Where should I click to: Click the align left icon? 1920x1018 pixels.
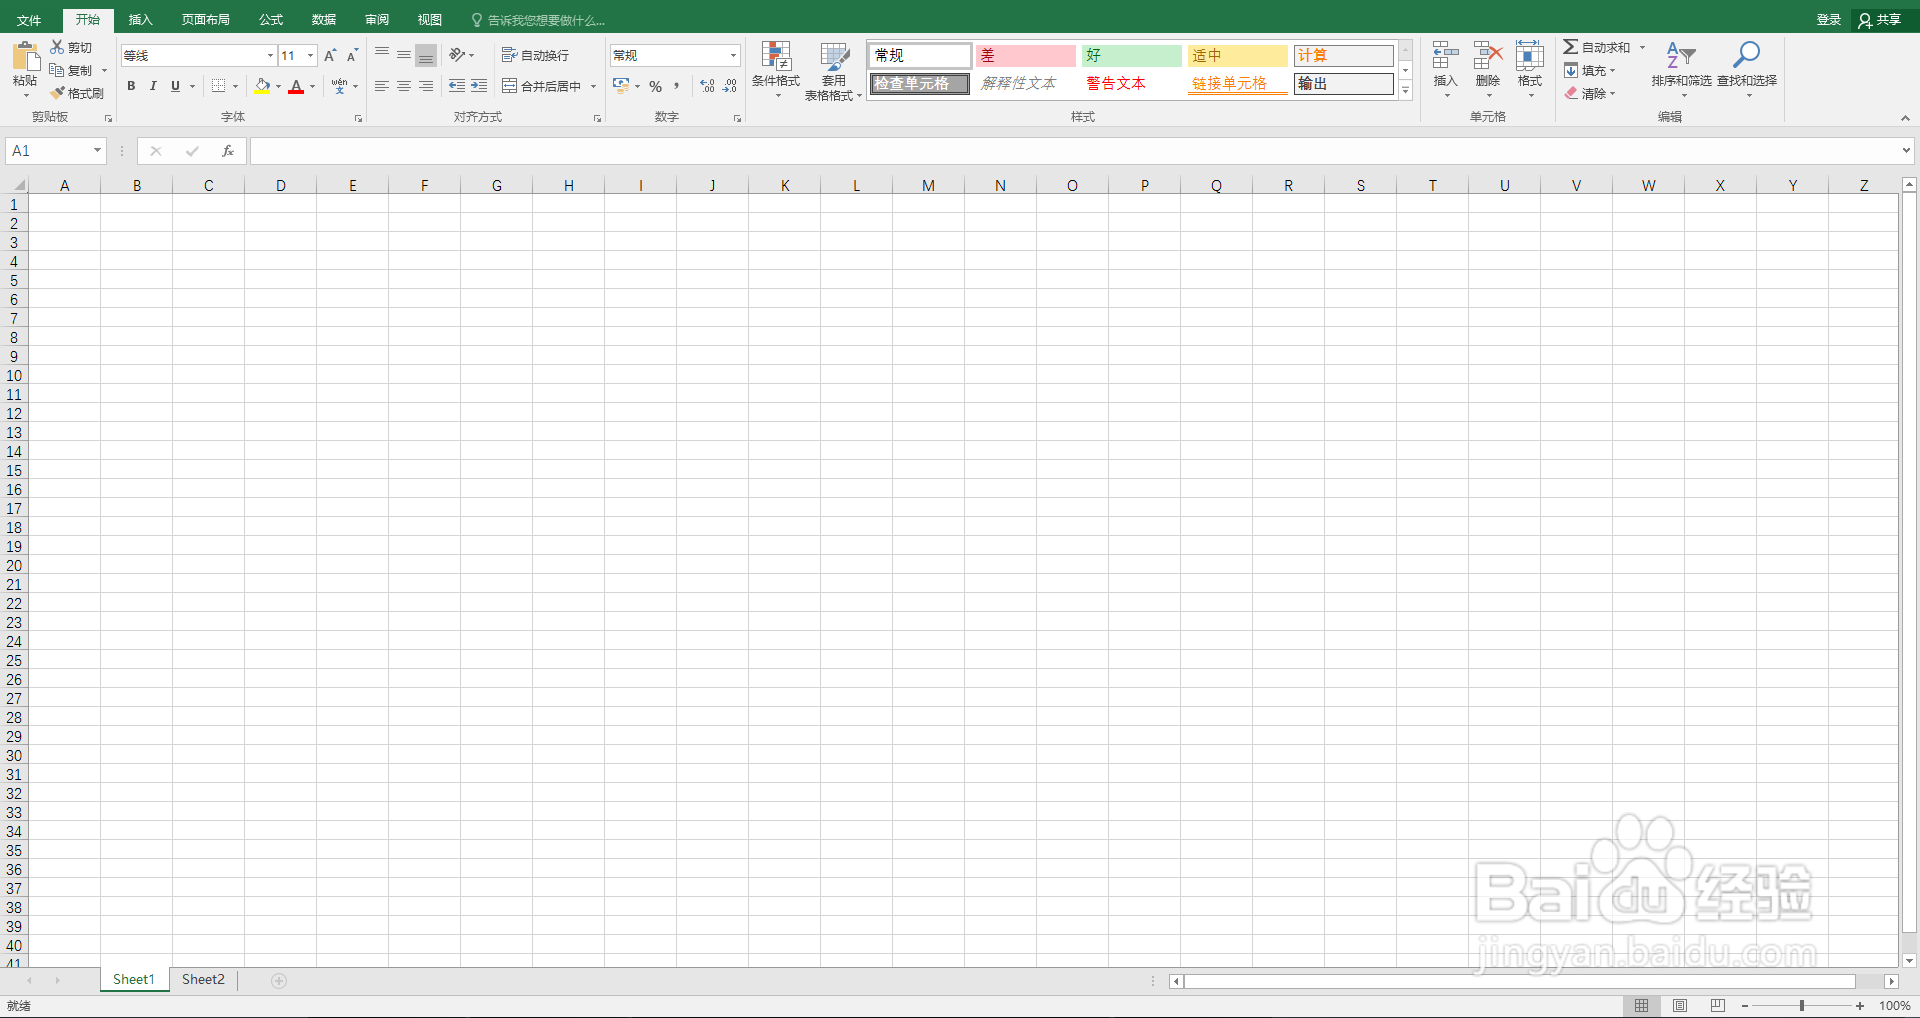point(382,86)
